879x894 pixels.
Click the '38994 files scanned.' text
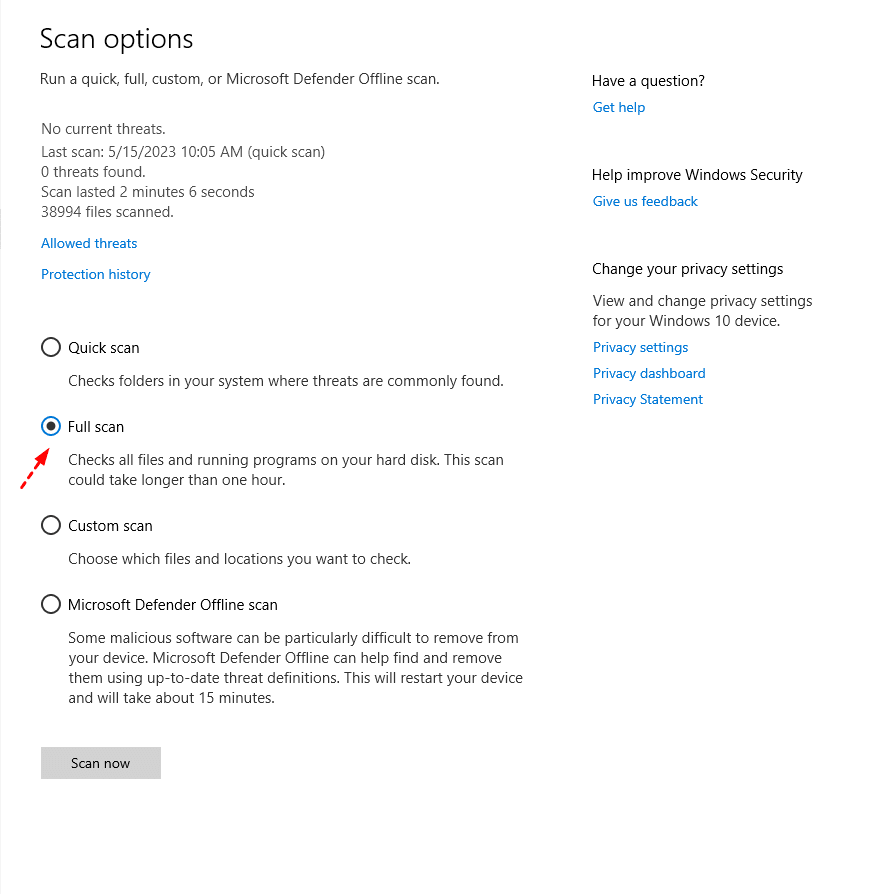(x=107, y=212)
